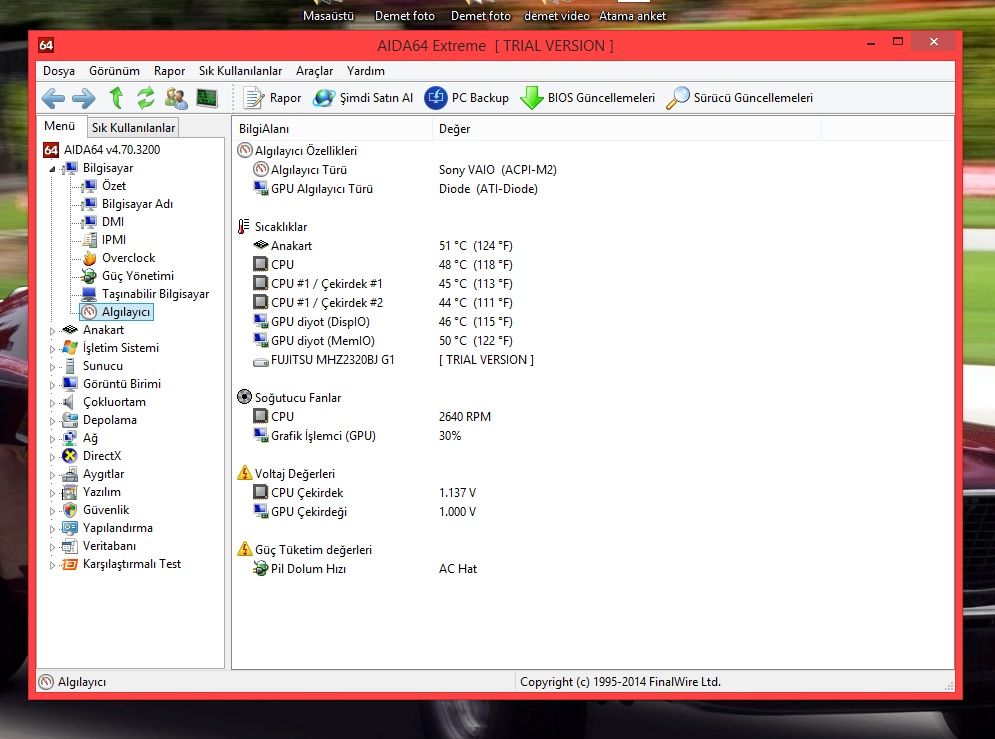995x739 pixels.
Task: Click the Güvenlik shield icon
Action: tap(70, 510)
